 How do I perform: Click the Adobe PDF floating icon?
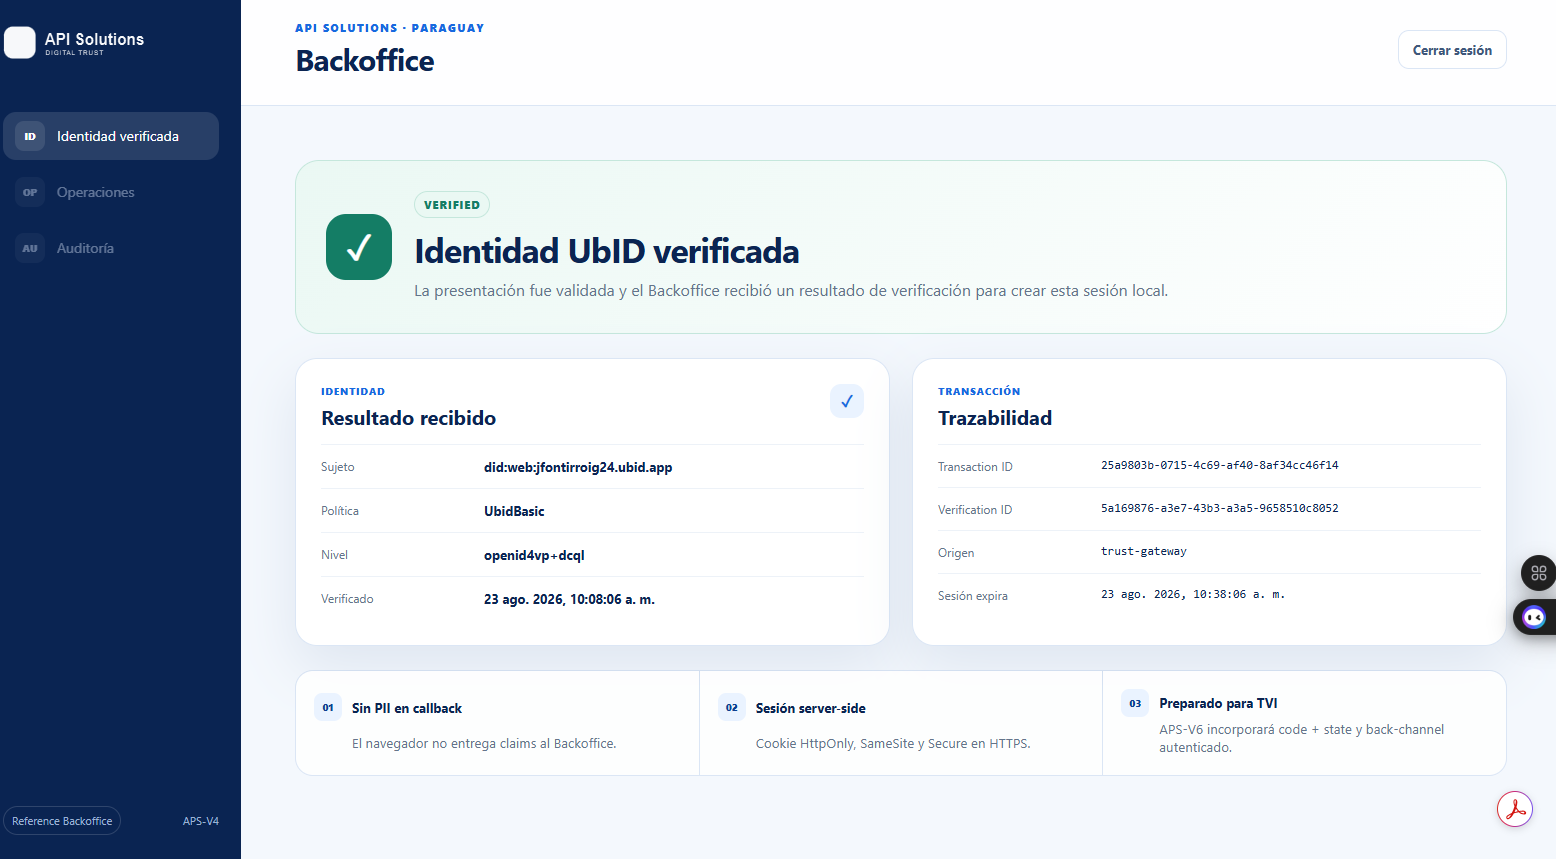coord(1515,809)
